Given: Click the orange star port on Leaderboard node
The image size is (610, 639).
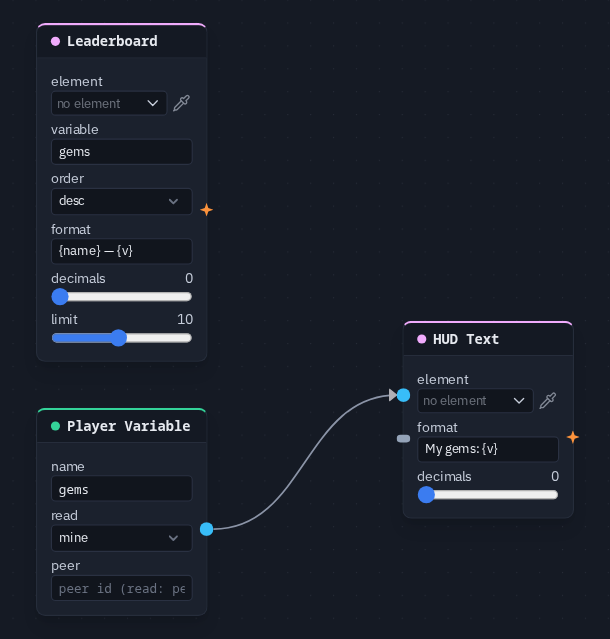Looking at the screenshot, I should tap(207, 210).
